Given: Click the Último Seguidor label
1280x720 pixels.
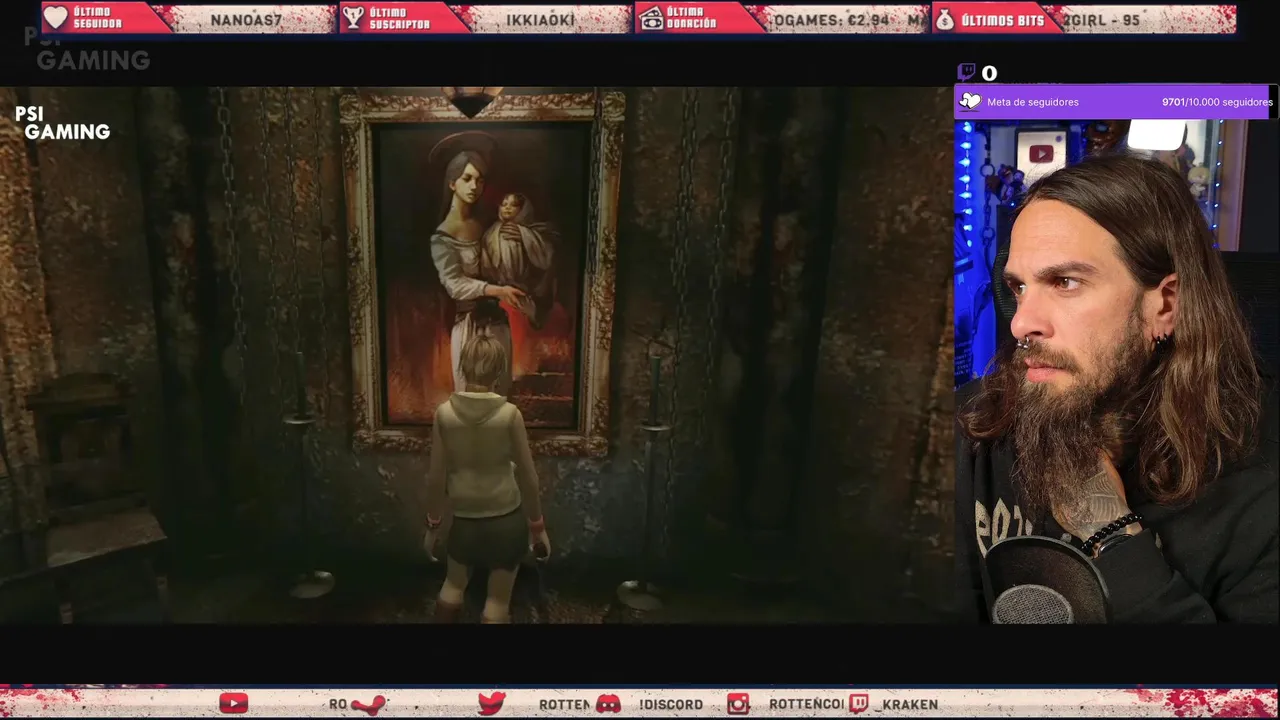Looking at the screenshot, I should 97,18.
